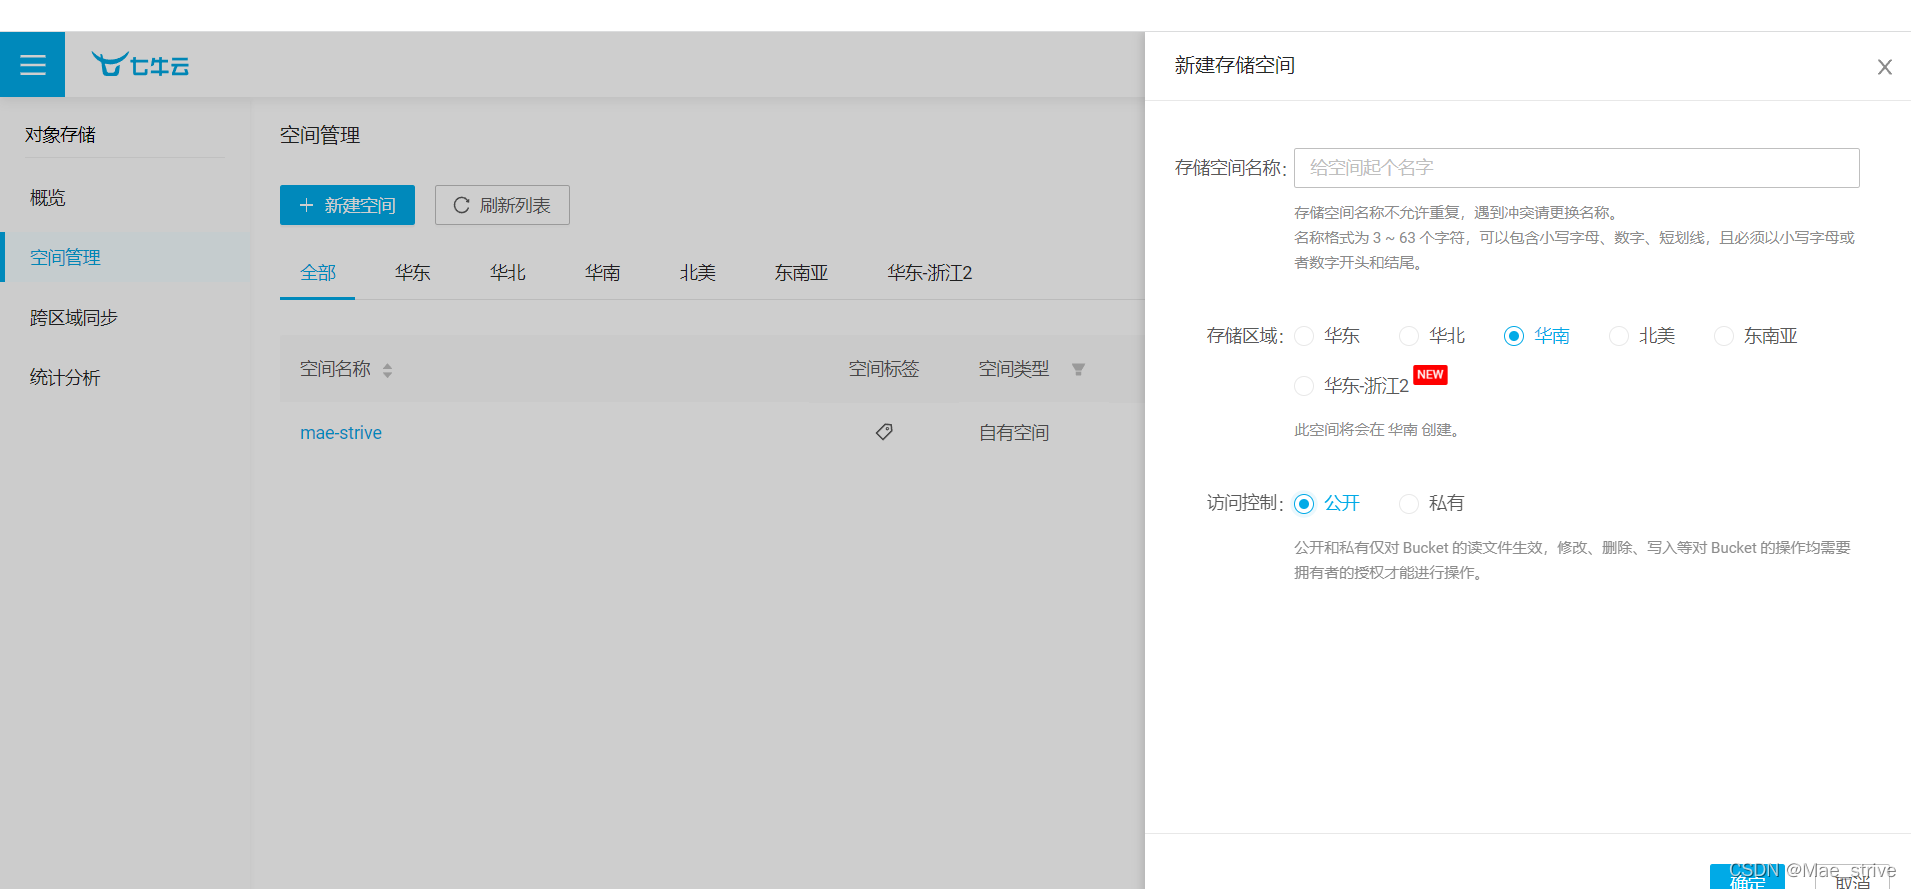Open the 空间类型 filter funnel
Screen dimensions: 1911x889
click(x=1078, y=370)
